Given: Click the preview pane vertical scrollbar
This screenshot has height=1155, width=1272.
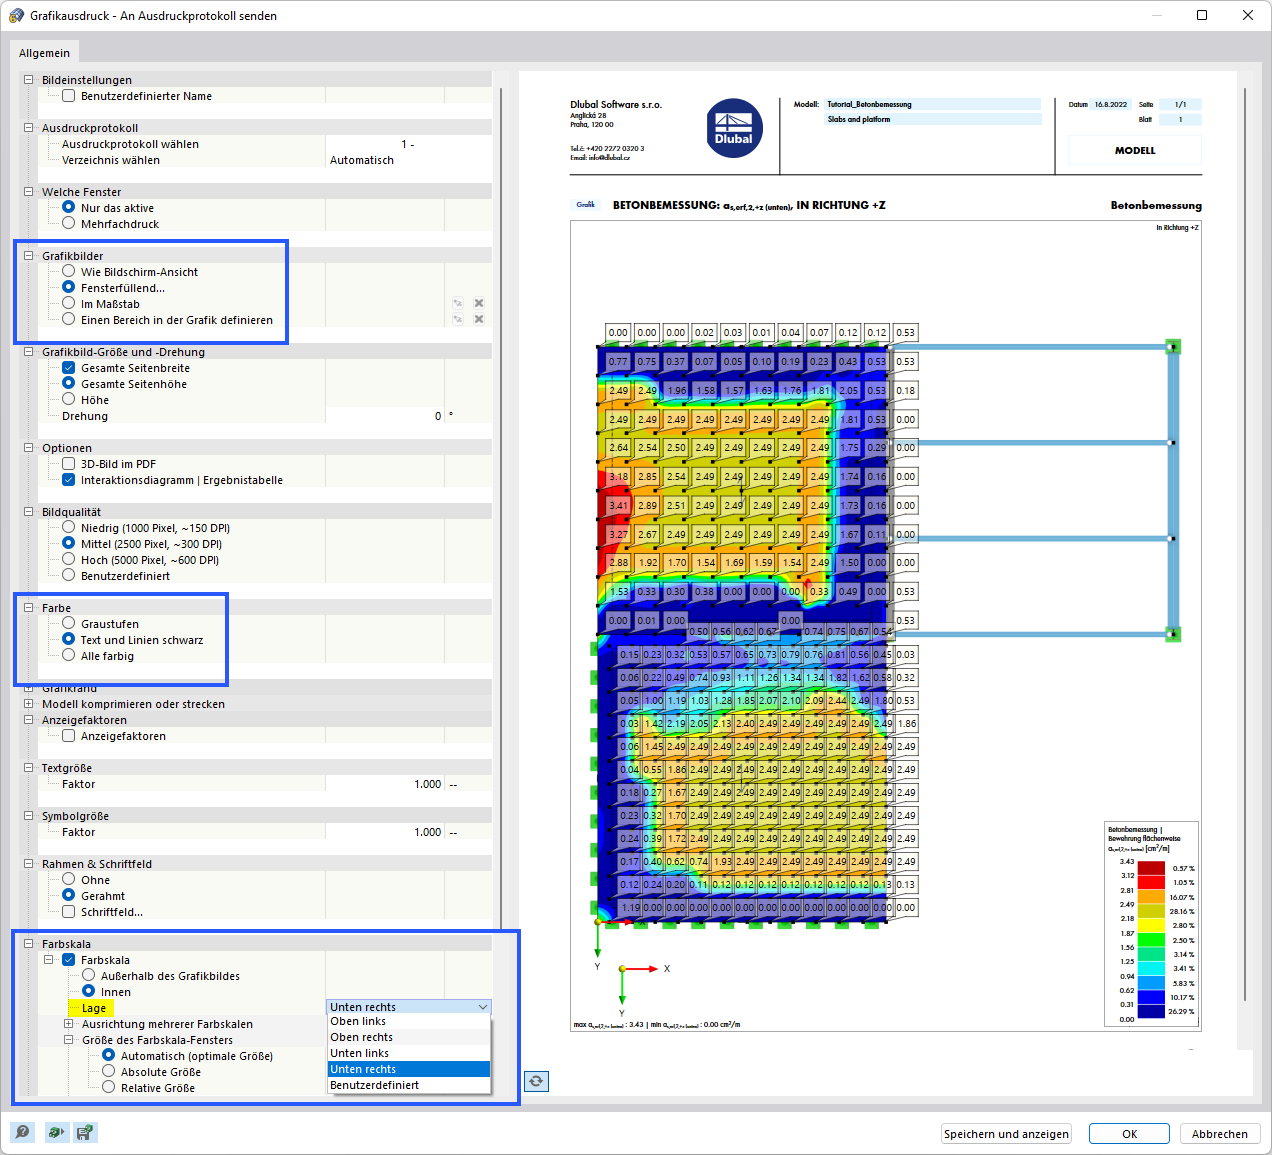Looking at the screenshot, I should 1245,545.
